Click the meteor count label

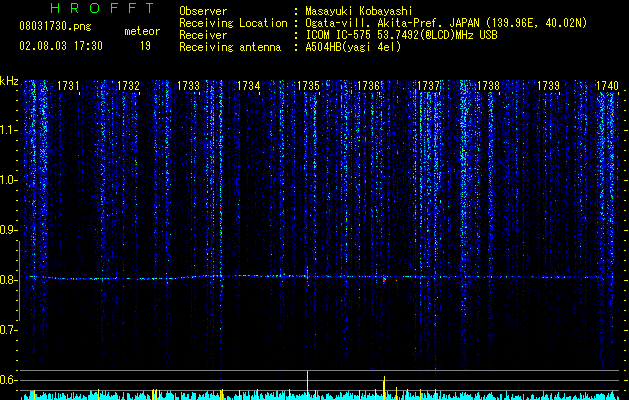pyautogui.click(x=142, y=31)
